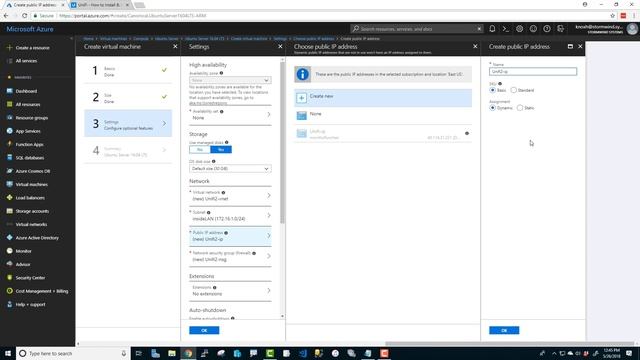This screenshot has height=360, width=640.
Task: Open step 3 Settings
Action: [x=128, y=124]
